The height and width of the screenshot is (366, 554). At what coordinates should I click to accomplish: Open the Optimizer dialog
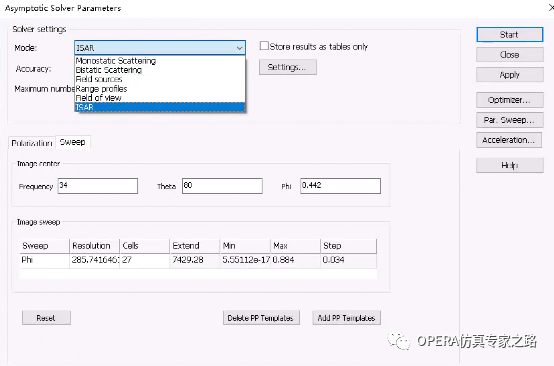point(509,100)
